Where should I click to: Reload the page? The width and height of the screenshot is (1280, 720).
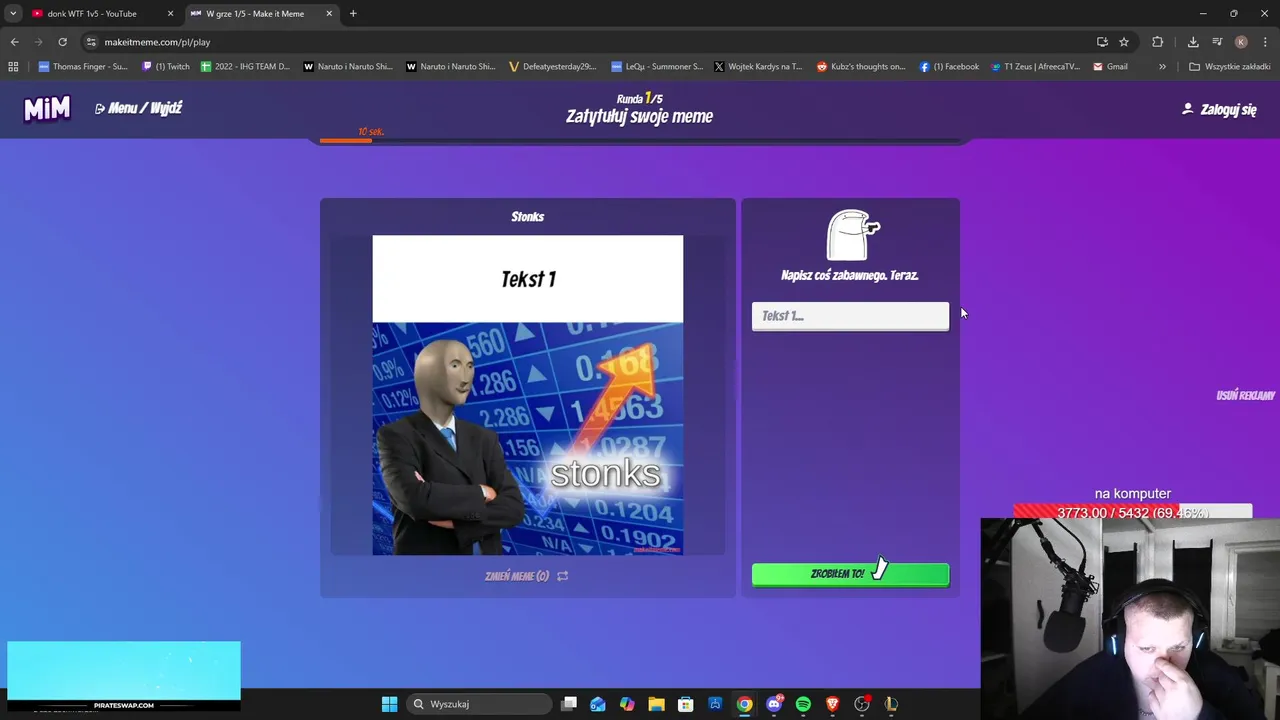[62, 42]
